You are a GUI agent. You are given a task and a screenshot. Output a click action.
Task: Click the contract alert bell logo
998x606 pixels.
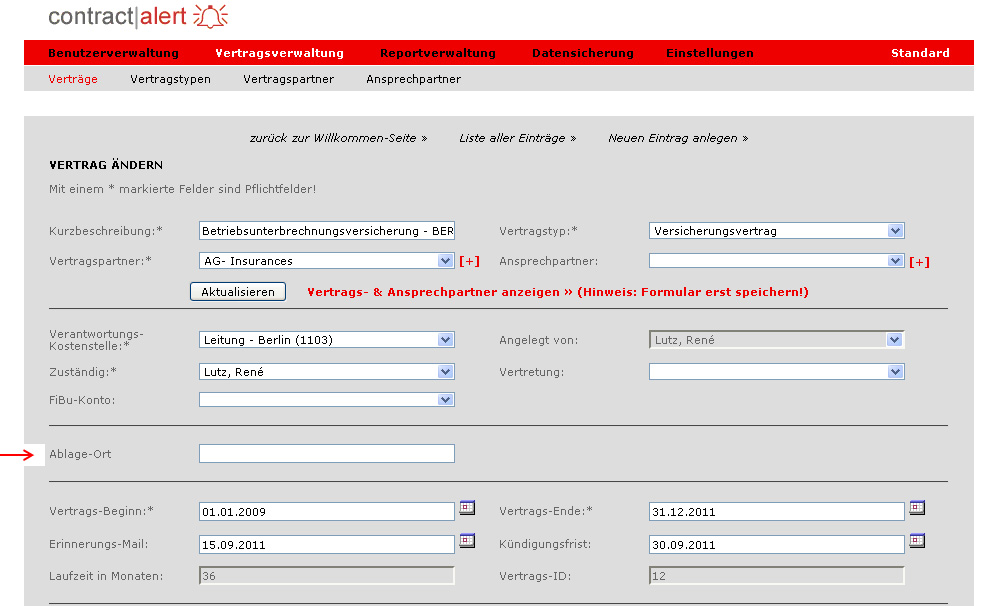coord(210,17)
